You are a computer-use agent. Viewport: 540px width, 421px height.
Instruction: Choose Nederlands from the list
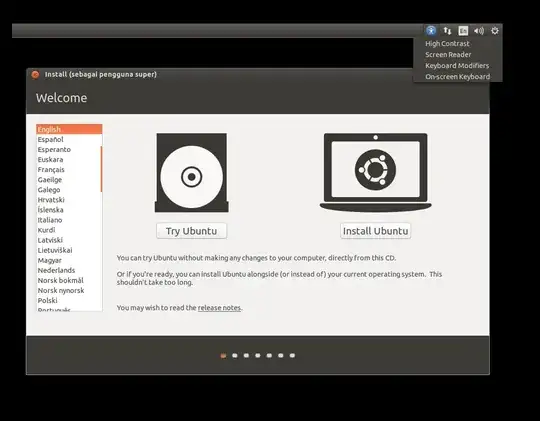(69, 270)
